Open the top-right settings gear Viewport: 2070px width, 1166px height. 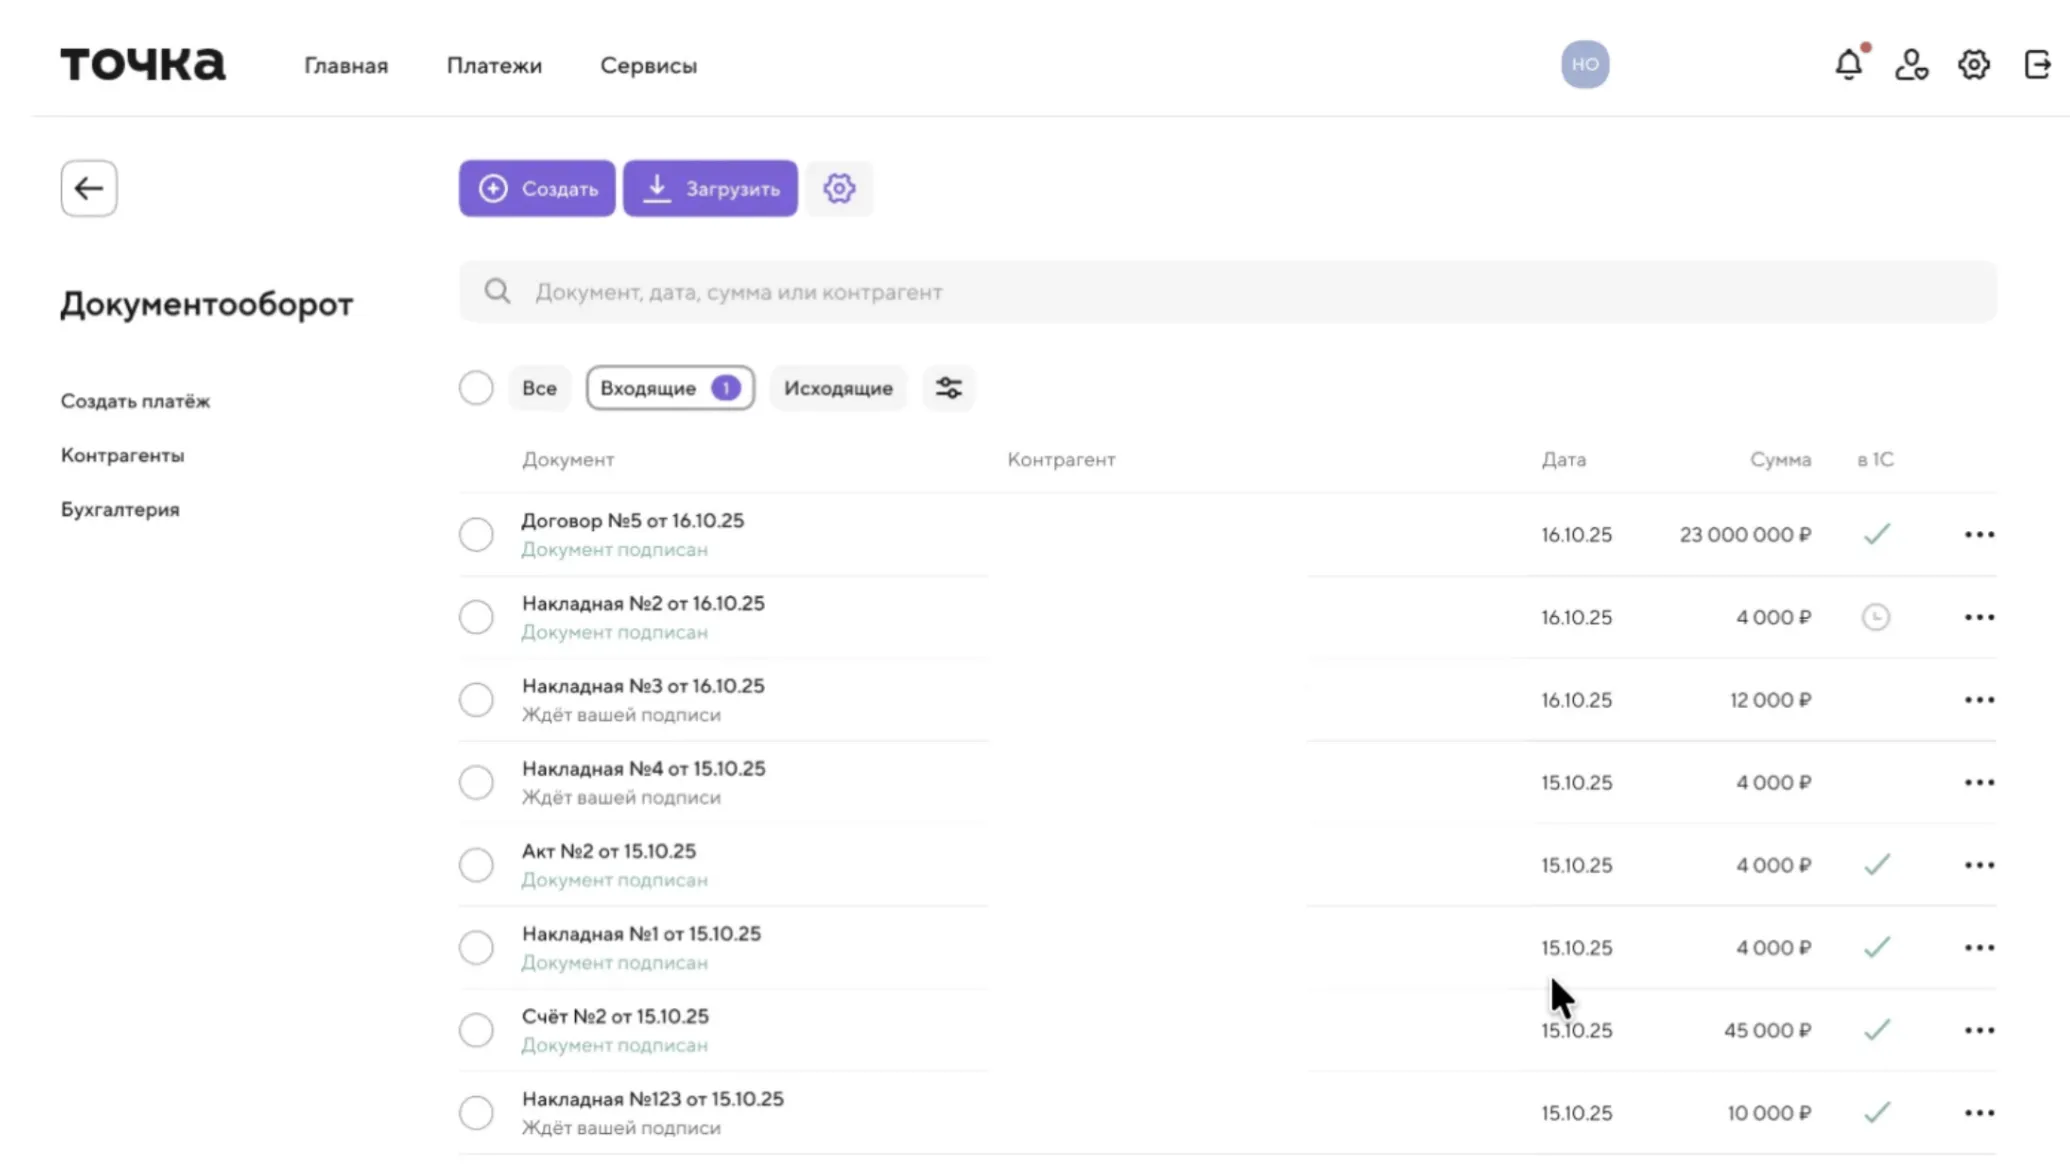(x=1974, y=65)
